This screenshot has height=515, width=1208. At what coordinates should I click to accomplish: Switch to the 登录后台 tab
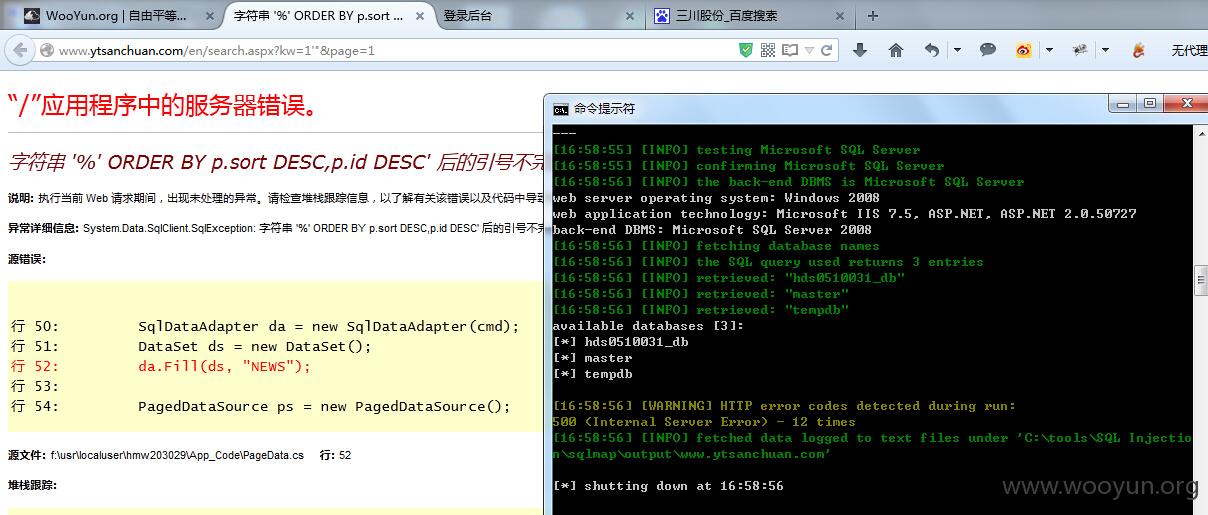coord(538,16)
